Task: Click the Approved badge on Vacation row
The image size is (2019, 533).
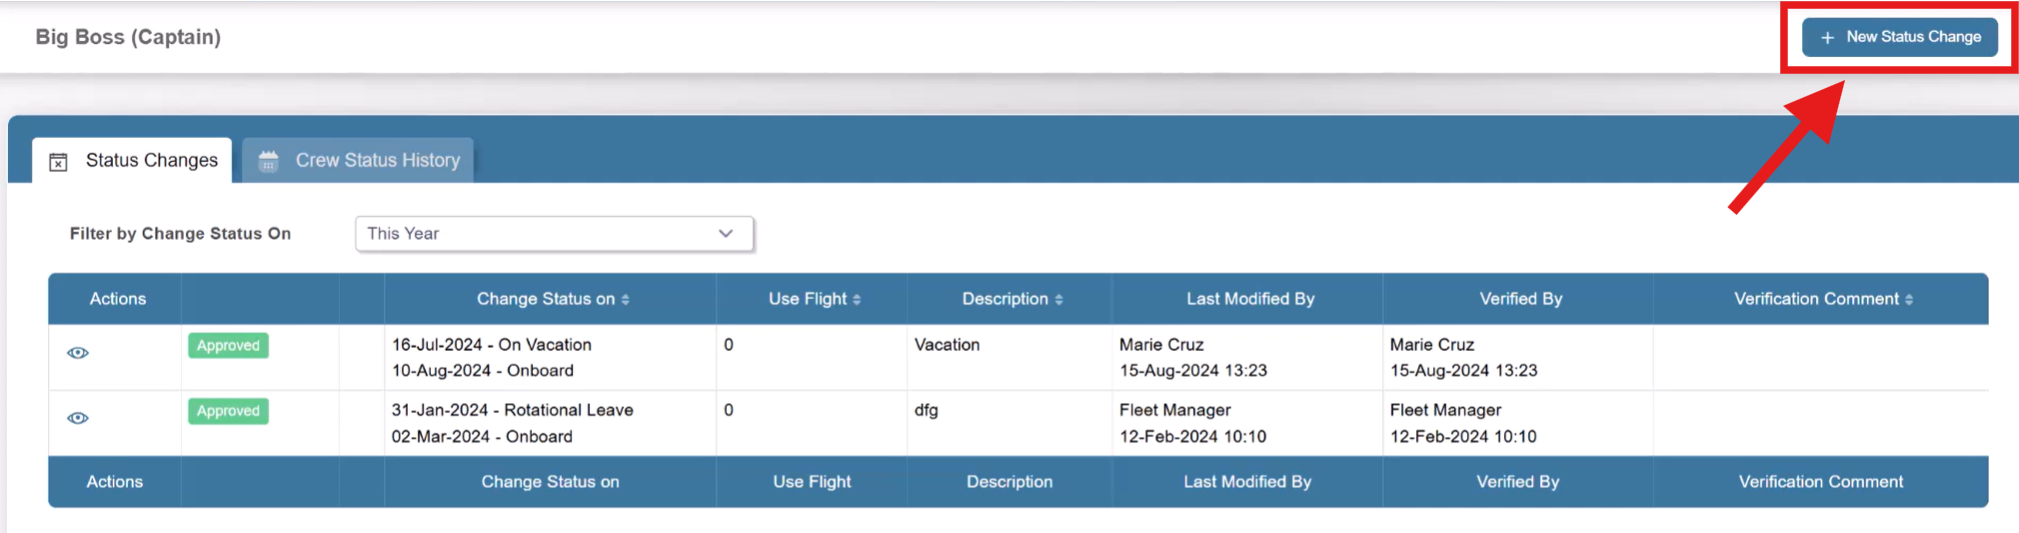Action: pyautogui.click(x=228, y=345)
